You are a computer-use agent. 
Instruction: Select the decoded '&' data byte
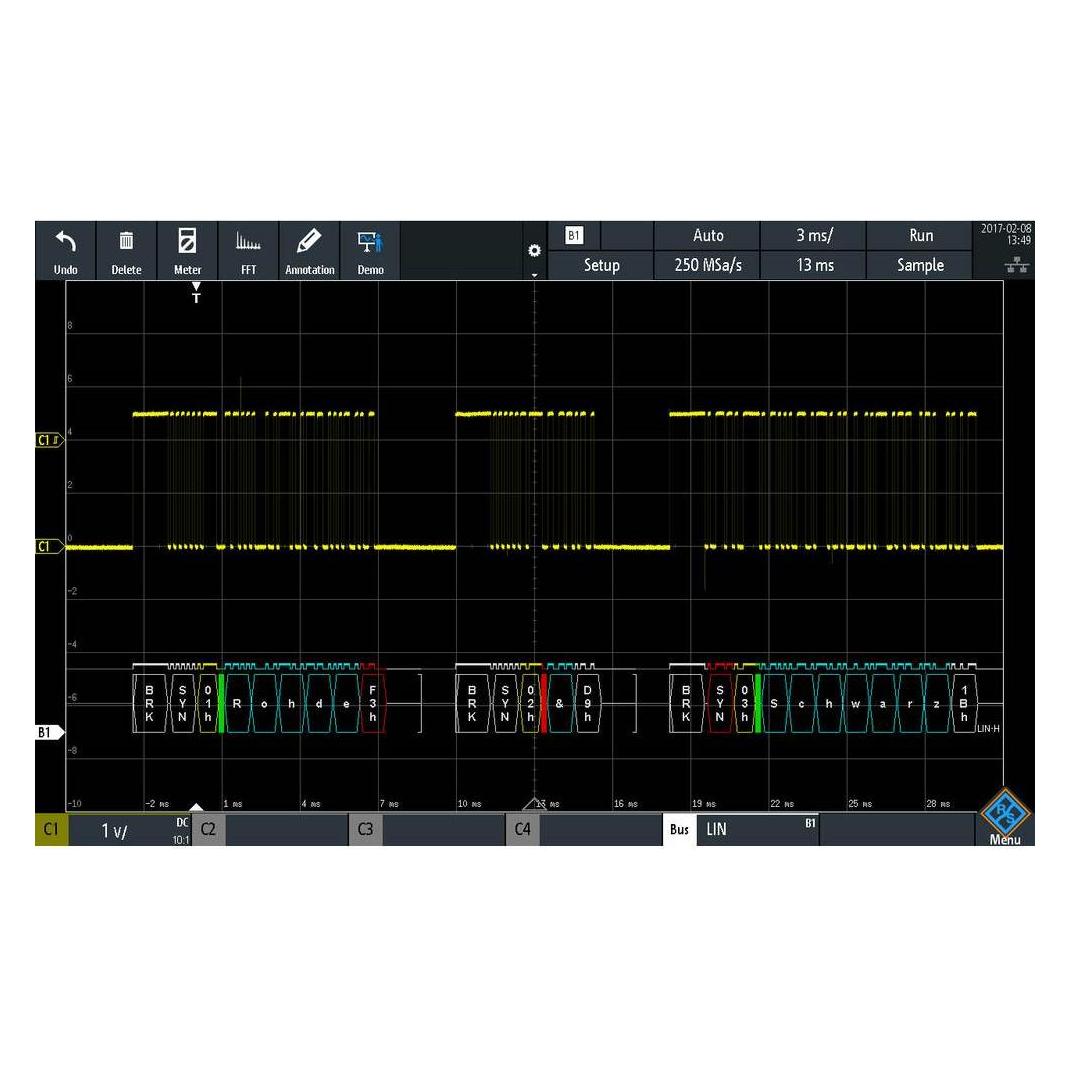[560, 704]
